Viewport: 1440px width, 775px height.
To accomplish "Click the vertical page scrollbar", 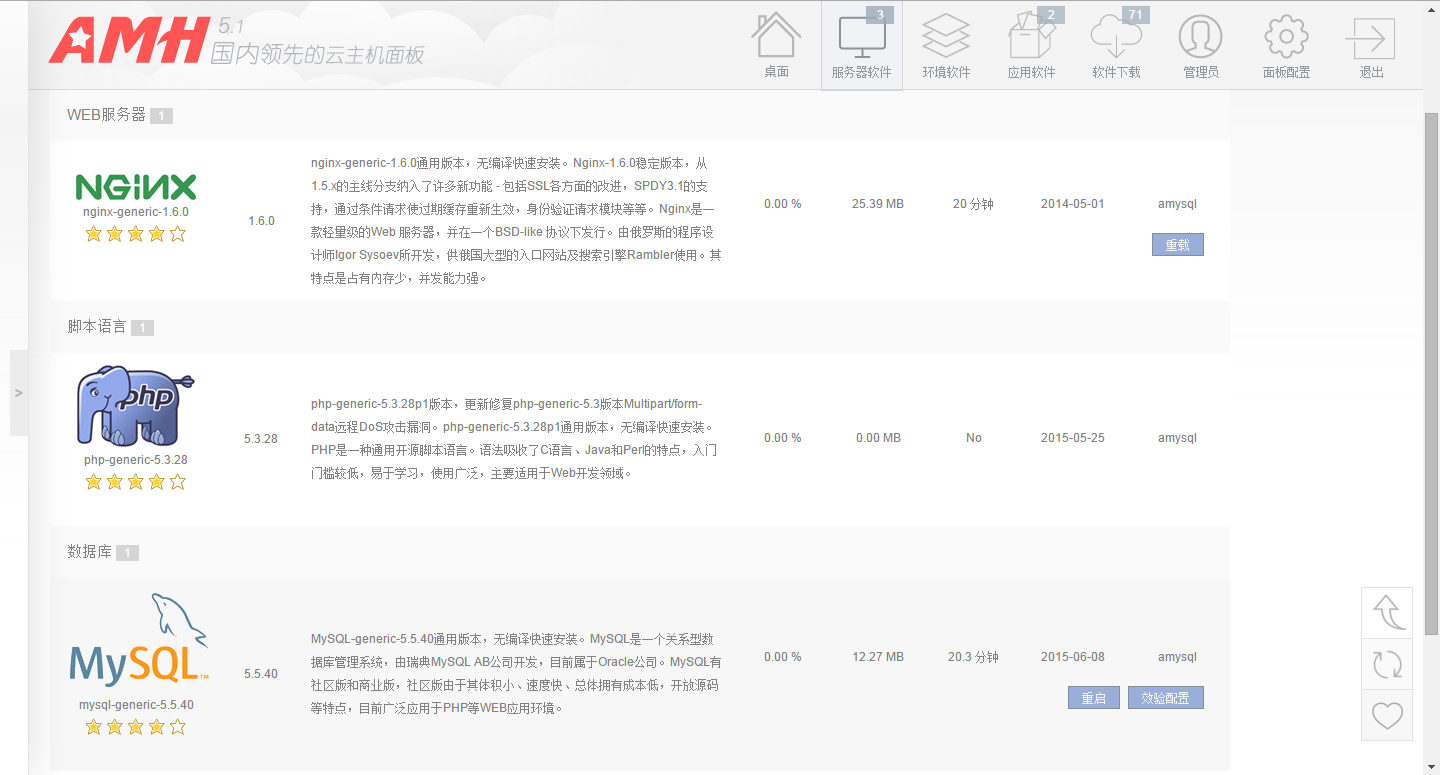I will (x=1431, y=370).
